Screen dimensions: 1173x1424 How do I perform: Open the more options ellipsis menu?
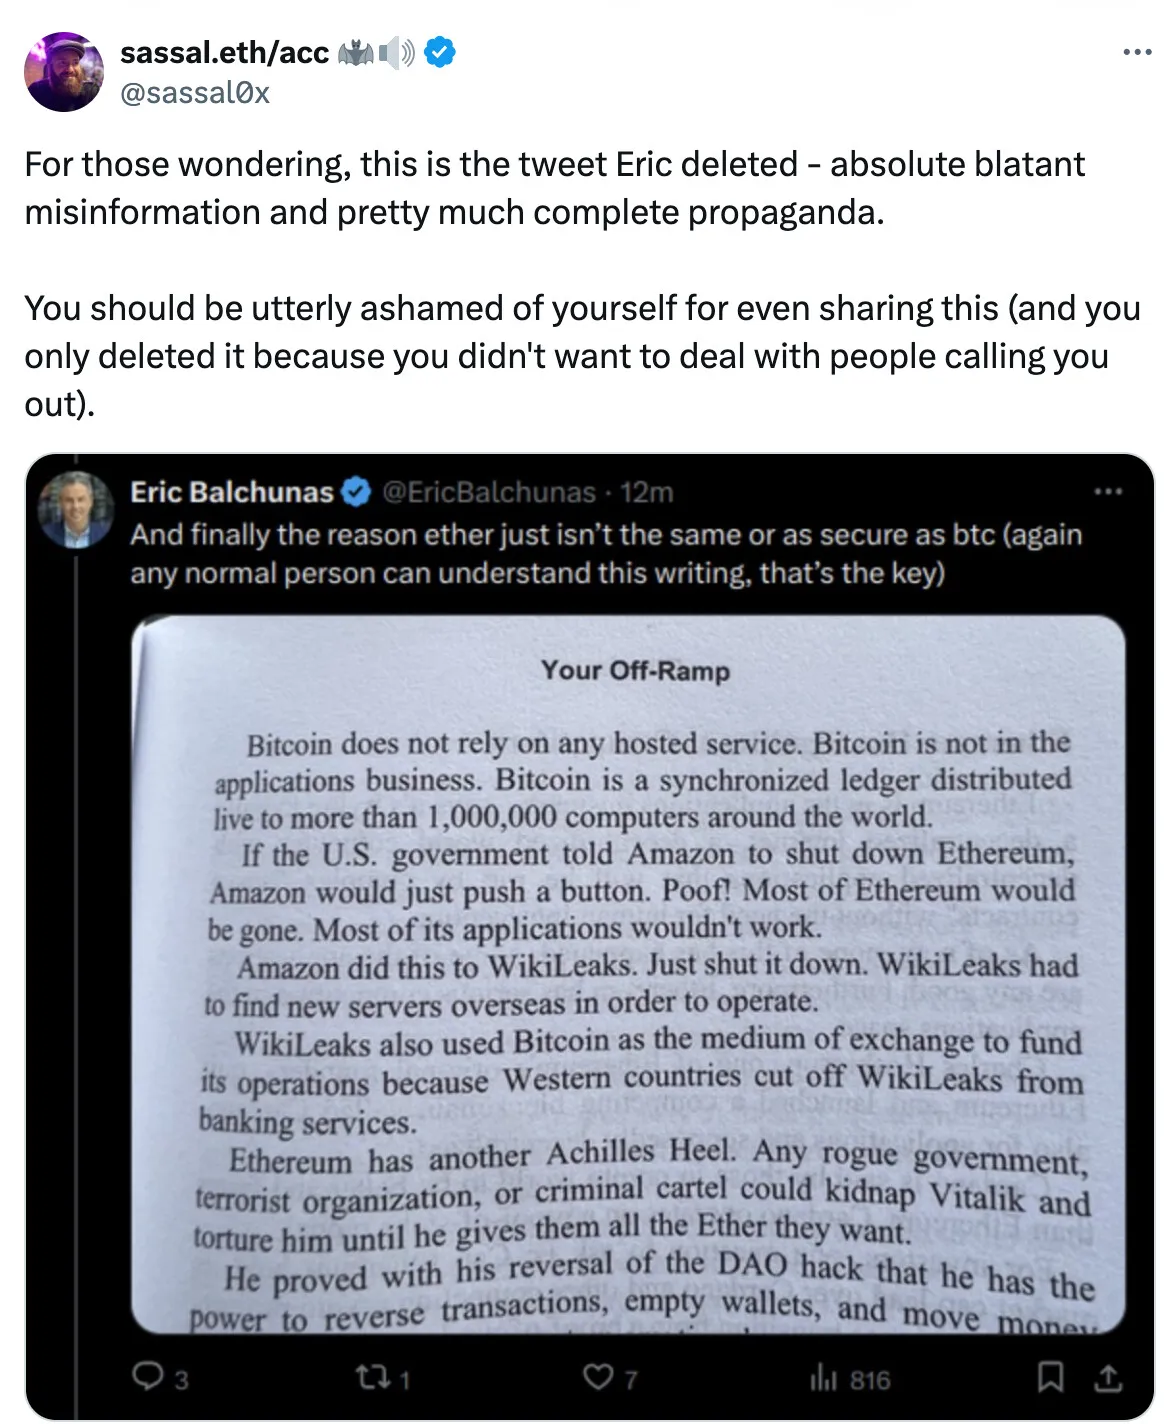point(1136,52)
